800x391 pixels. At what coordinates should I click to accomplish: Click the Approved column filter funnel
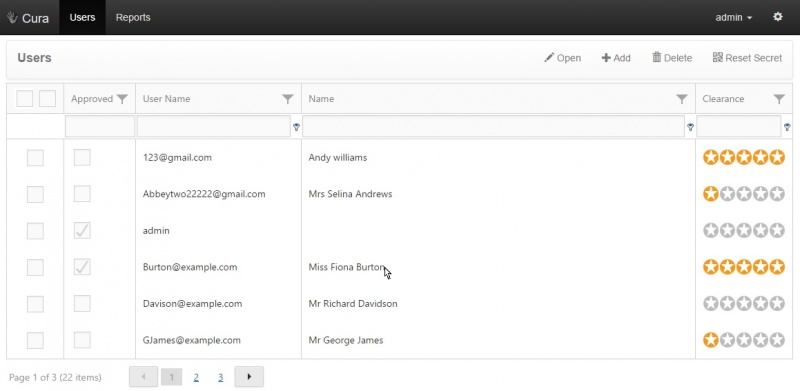pos(122,99)
